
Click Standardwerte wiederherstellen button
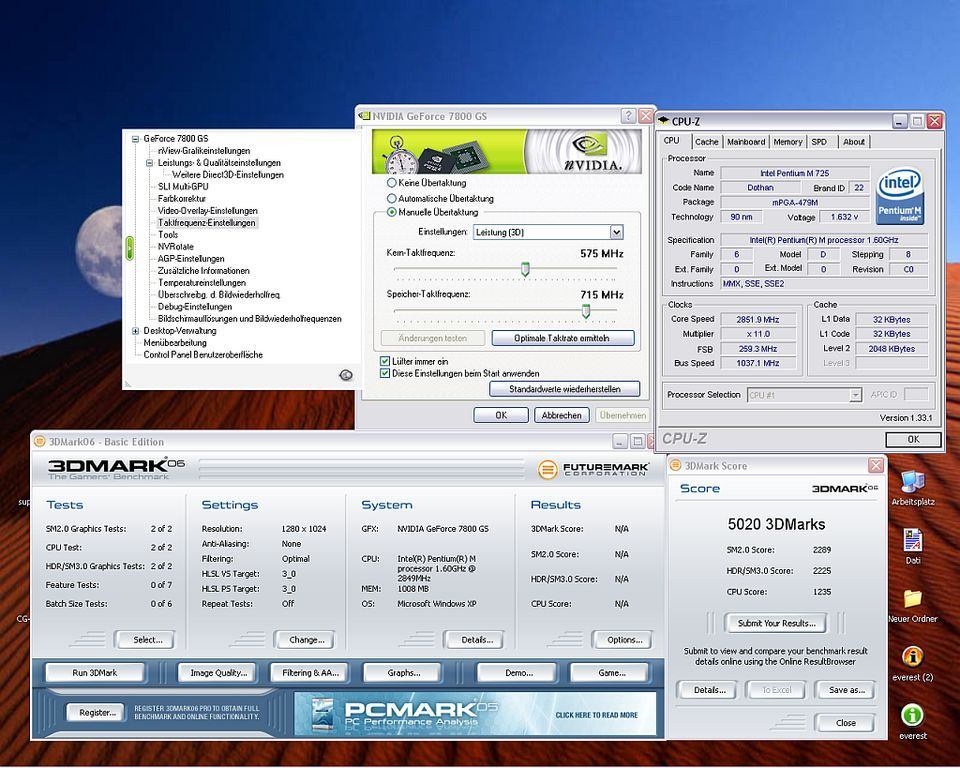[x=564, y=389]
